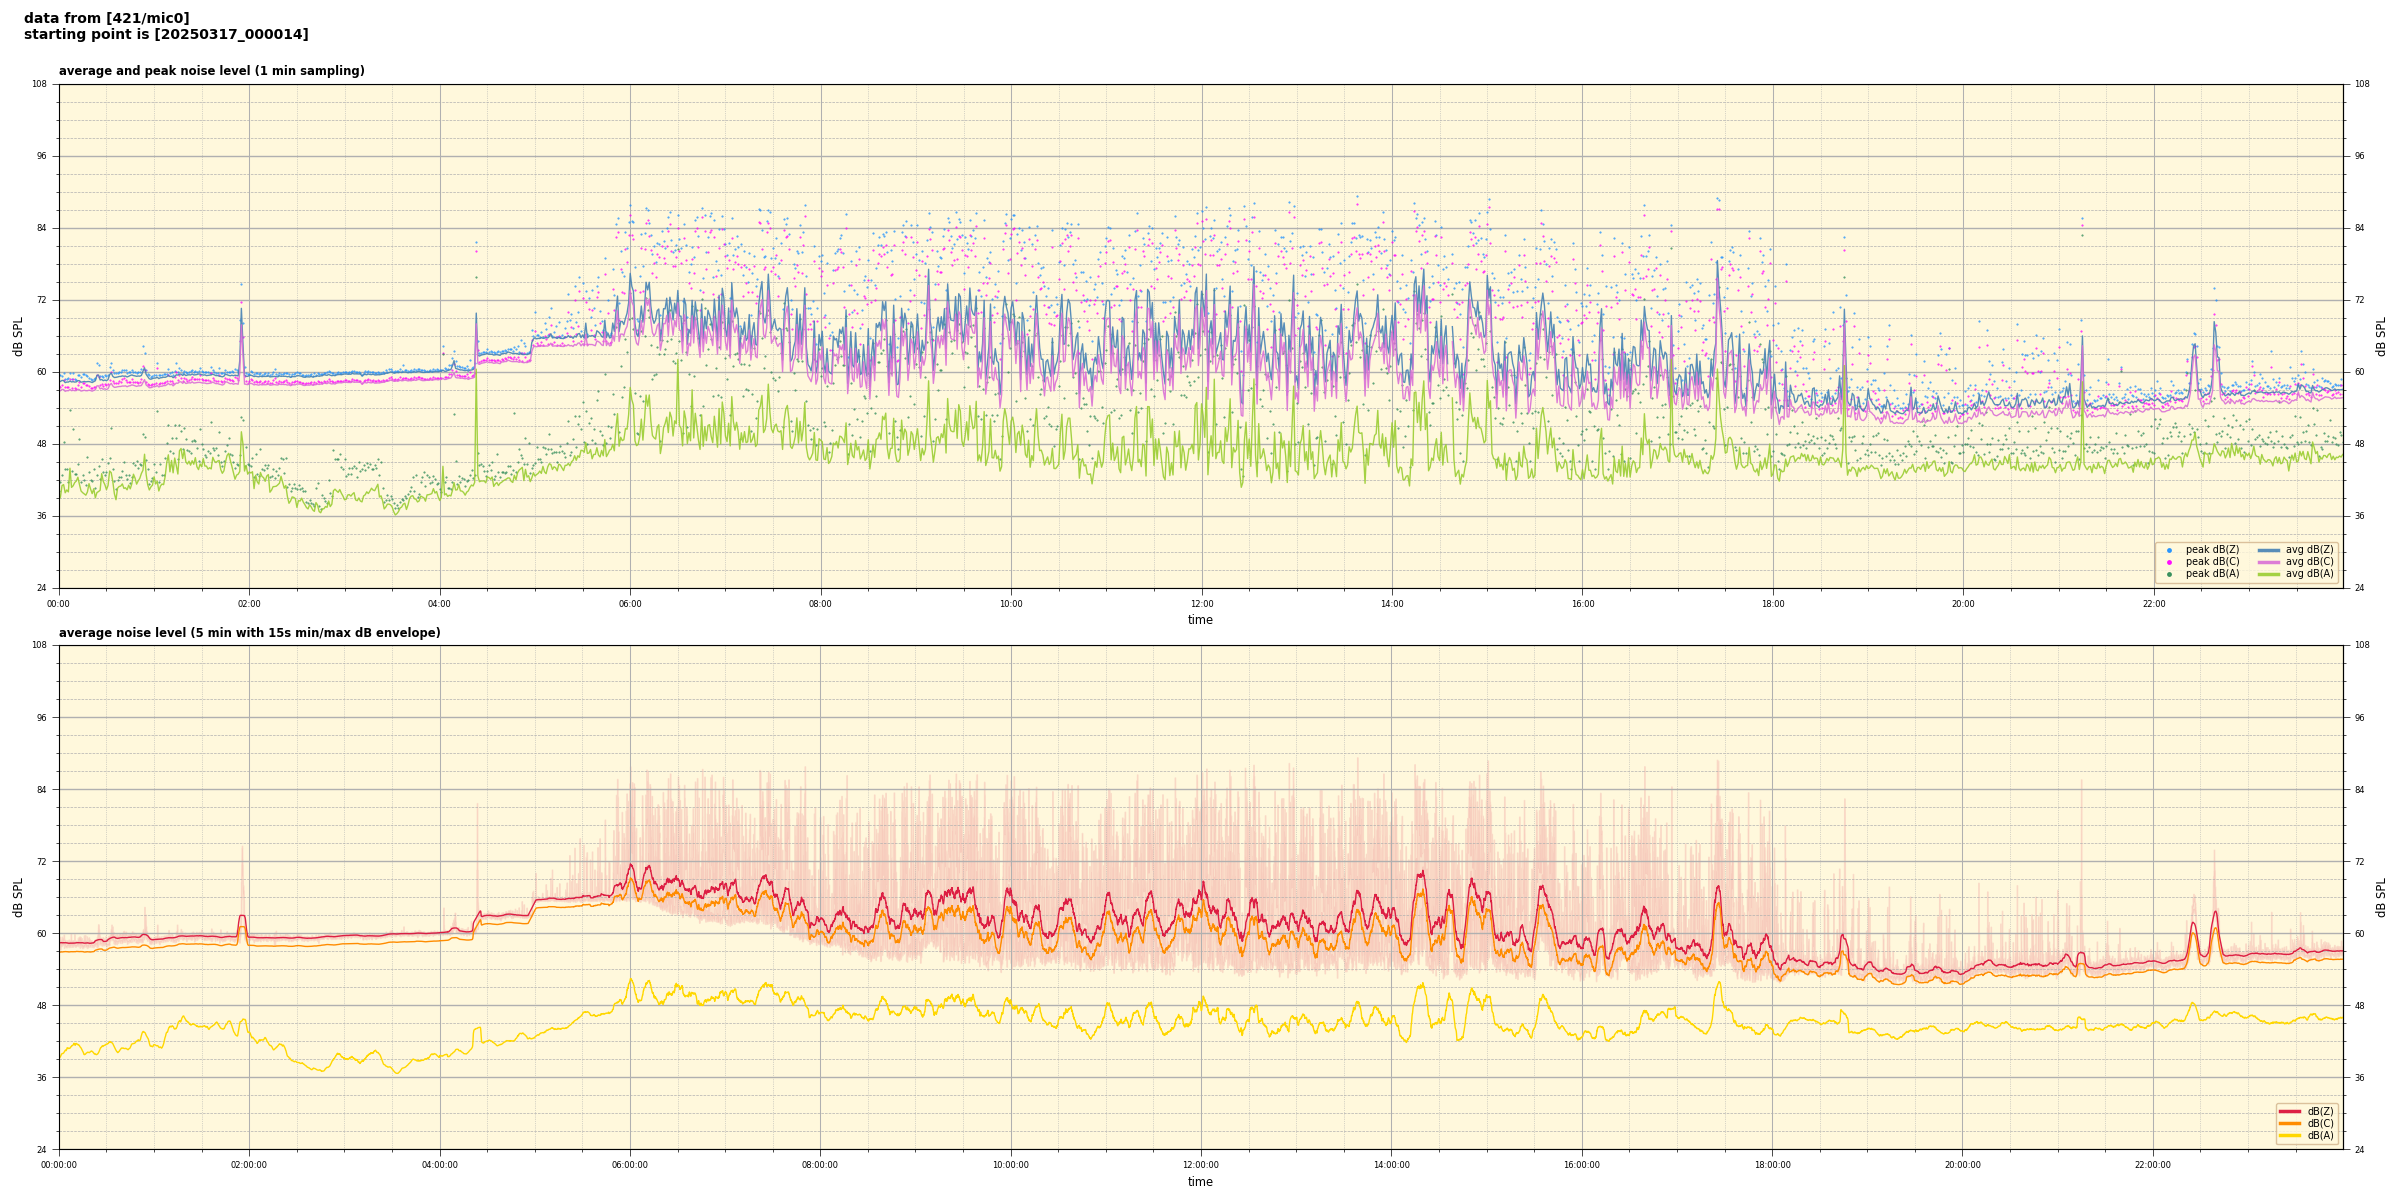Click the peak dB(C) legend marker
This screenshot has height=1200, width=2400.
coord(2169,562)
